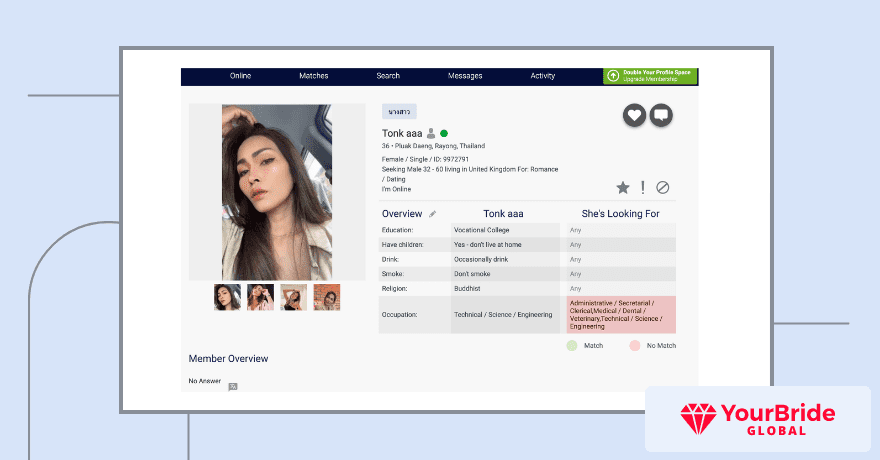Viewport: 880px width, 460px height.
Task: Block member using the circle-slash icon
Action: click(x=663, y=187)
